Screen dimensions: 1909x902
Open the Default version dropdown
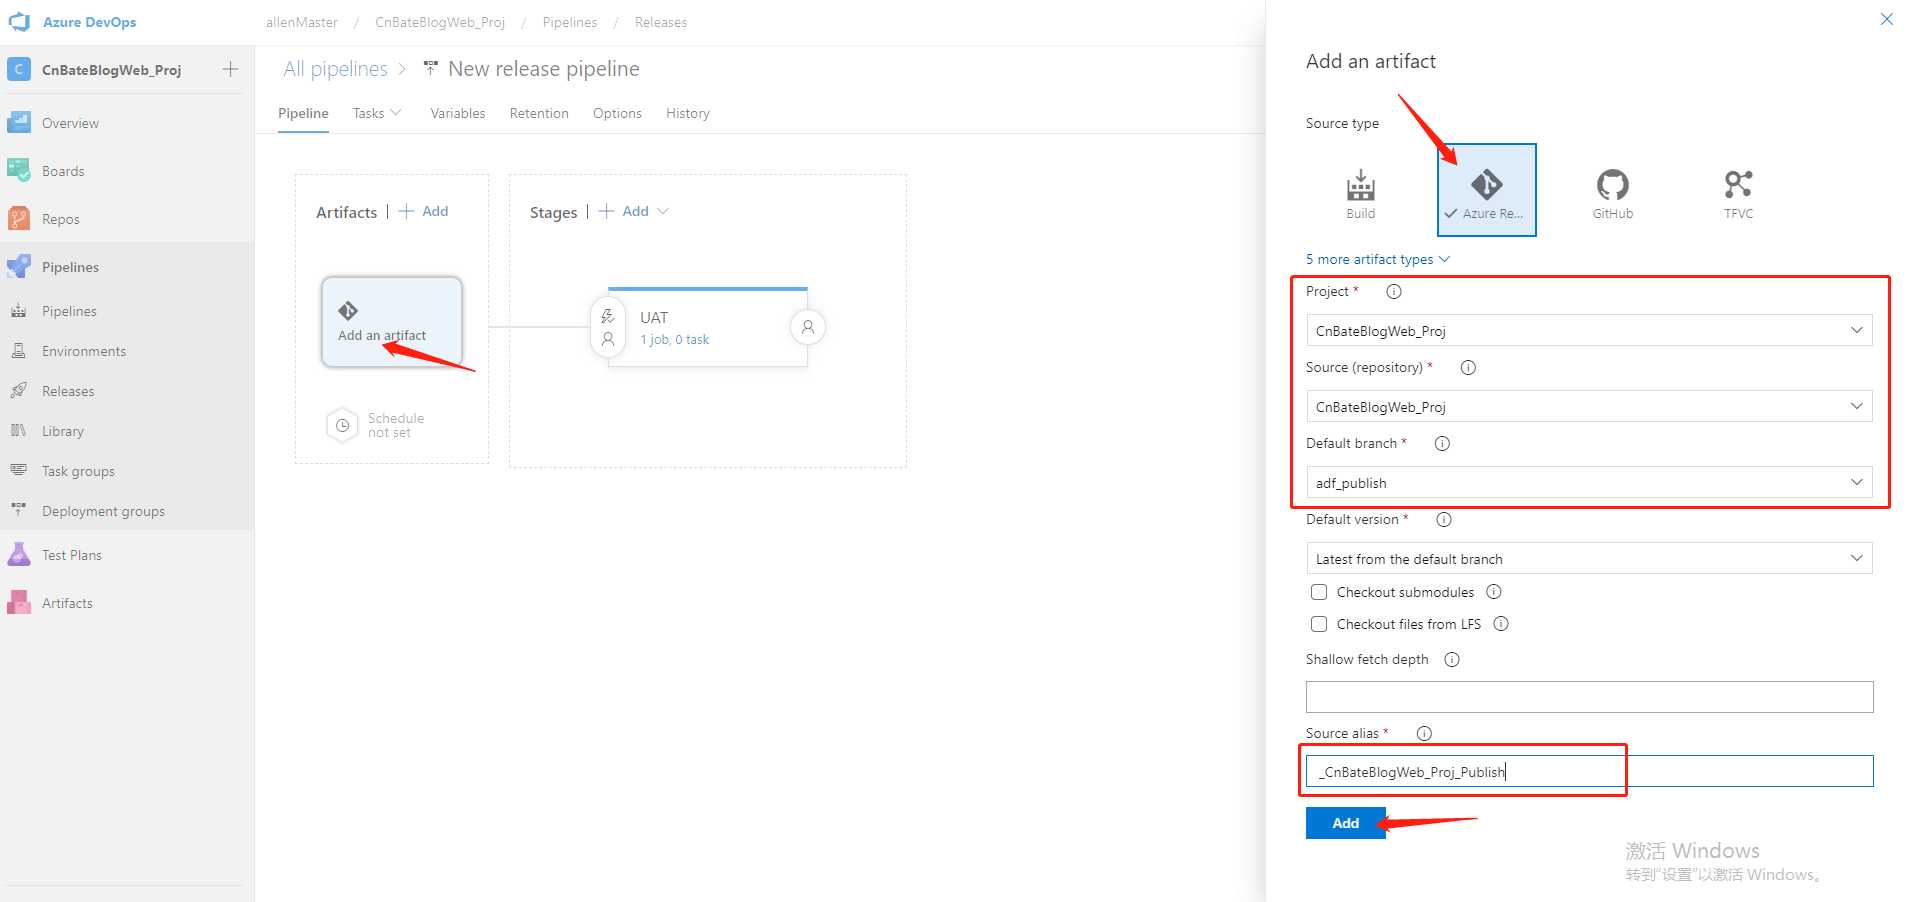[x=1589, y=558]
